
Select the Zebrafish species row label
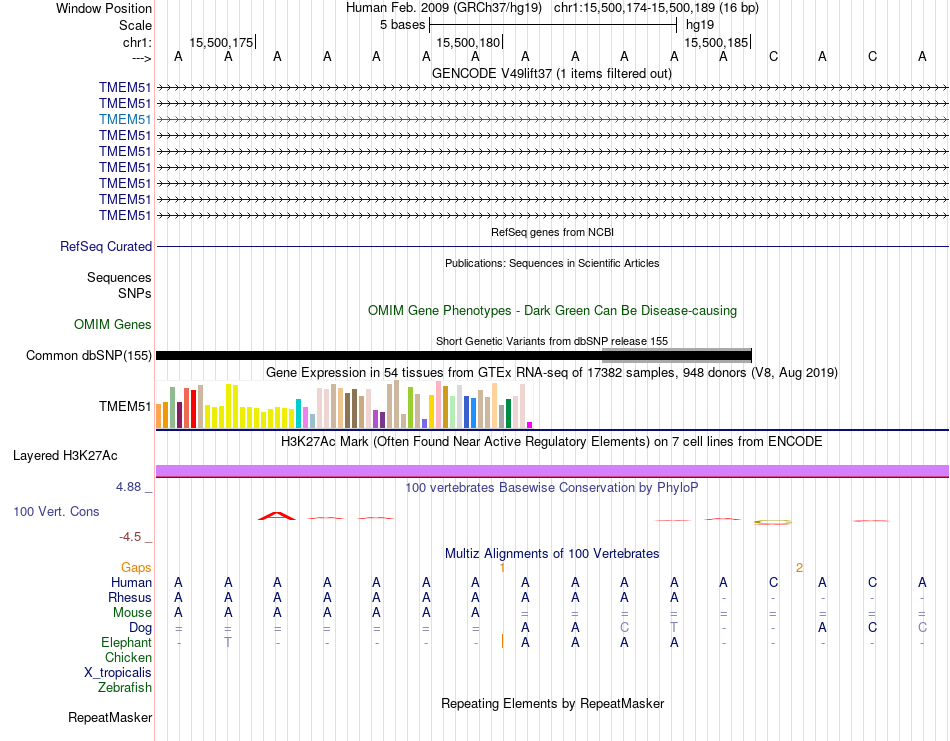point(125,688)
